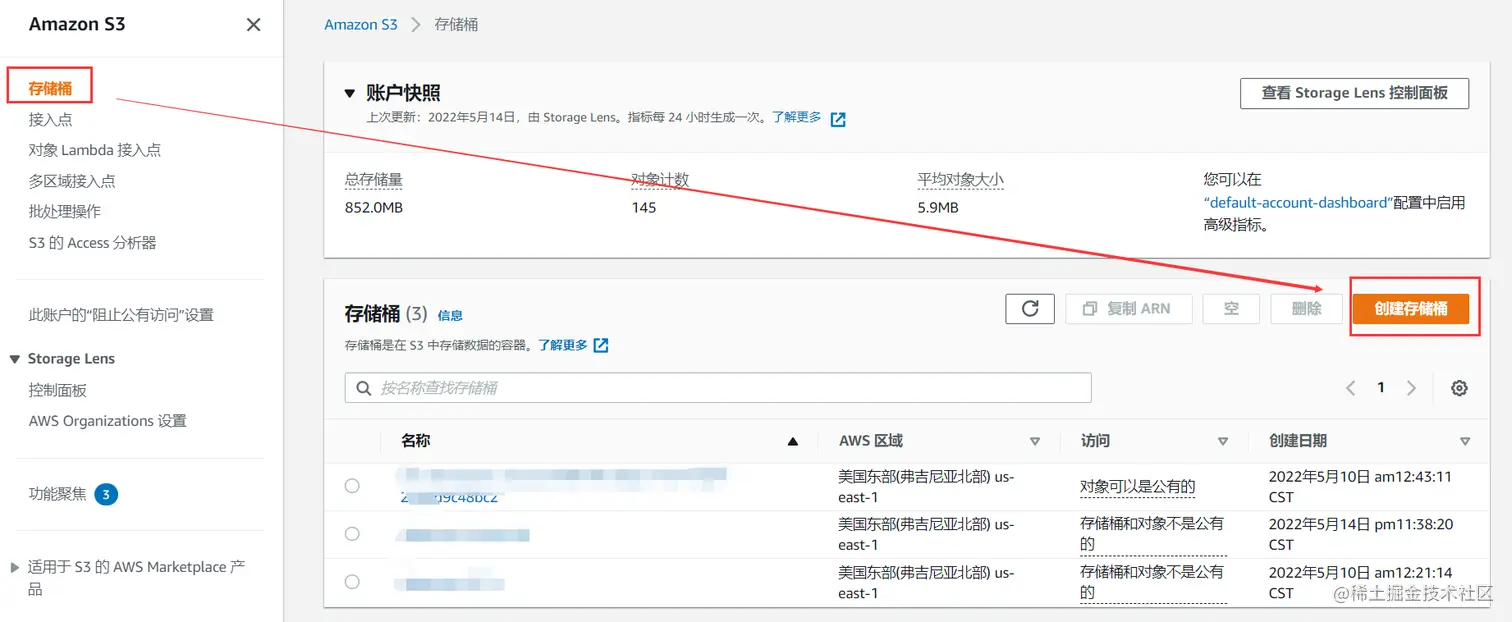Open 了解更多 link under buckets heading
Screen dimensions: 1512x622
point(563,345)
